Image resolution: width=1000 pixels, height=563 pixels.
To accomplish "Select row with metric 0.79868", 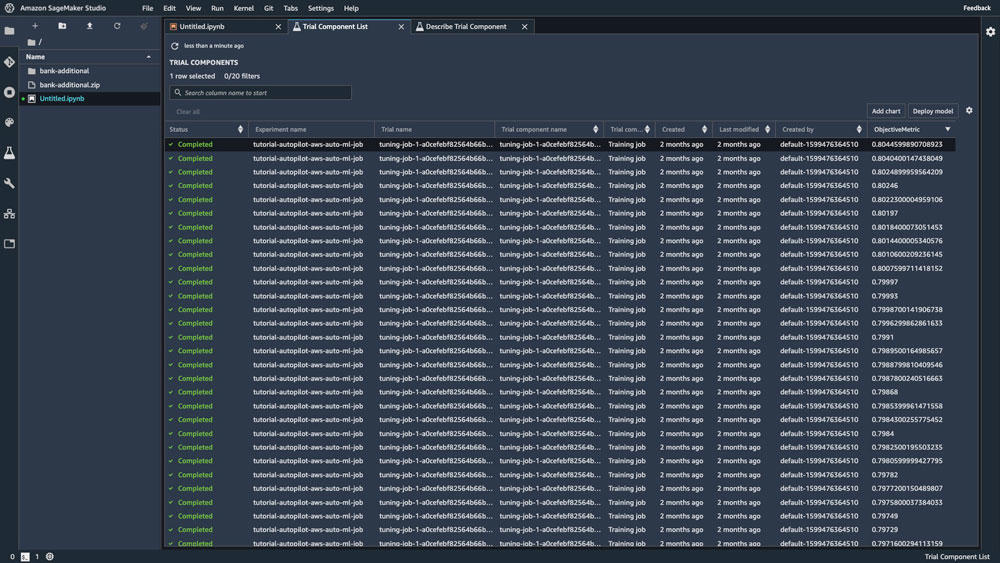I will tap(560, 392).
